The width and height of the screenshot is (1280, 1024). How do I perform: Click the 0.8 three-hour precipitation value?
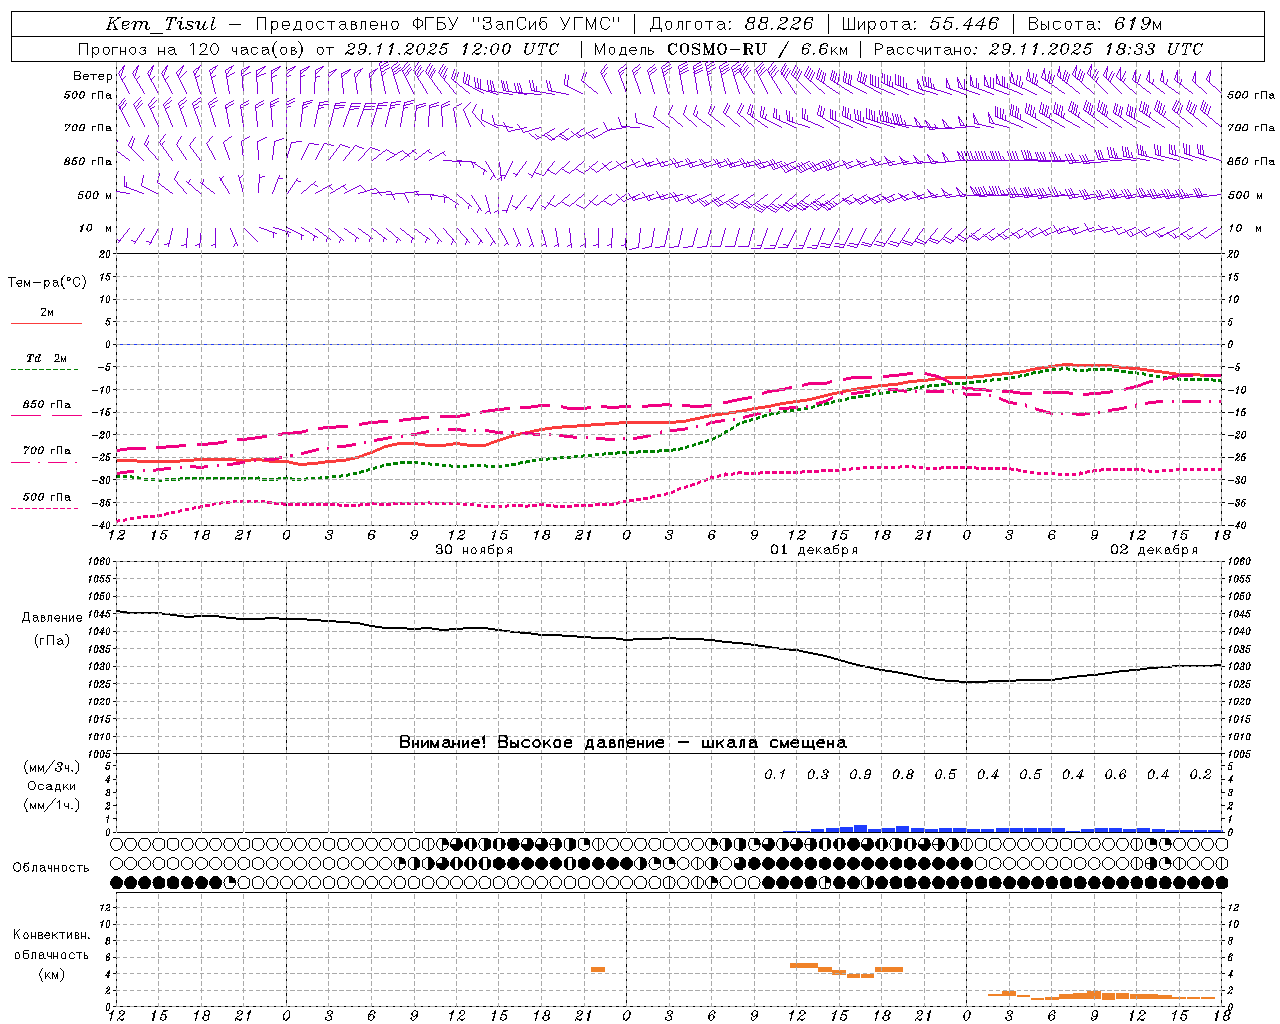903,774
